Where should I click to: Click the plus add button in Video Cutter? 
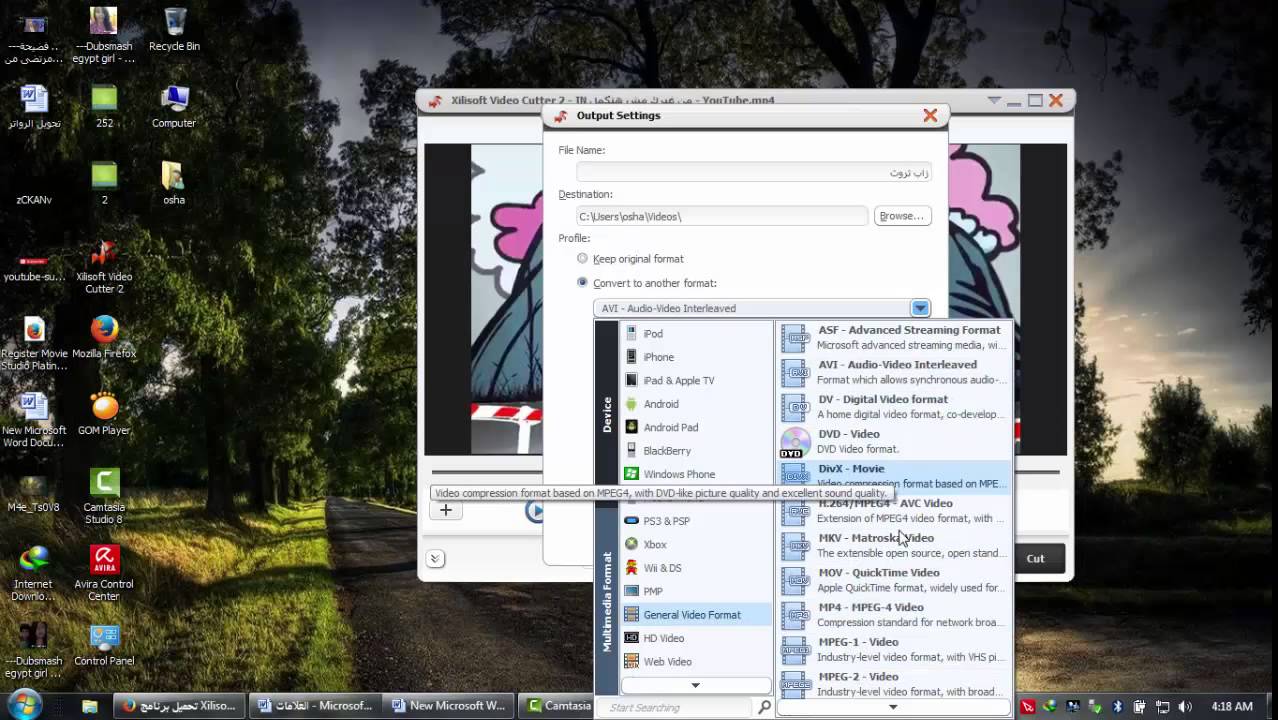click(x=446, y=510)
